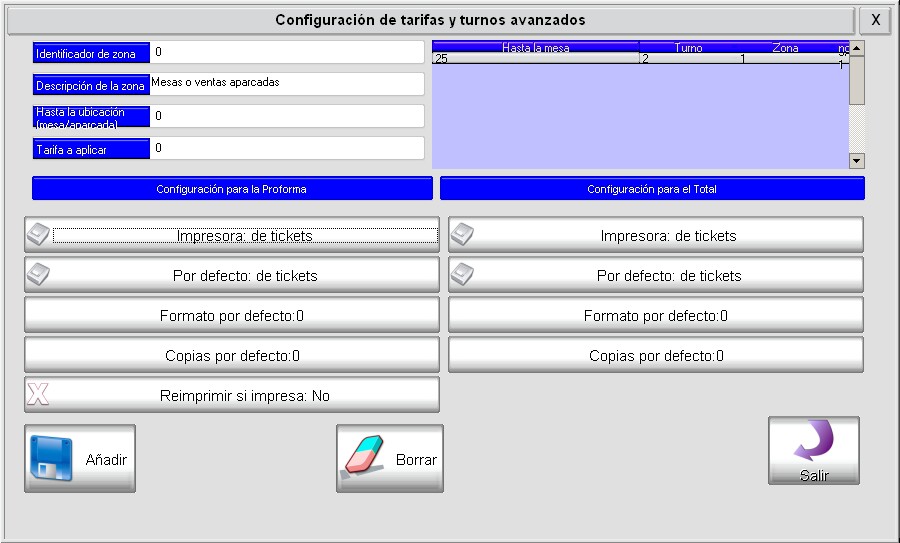This screenshot has height=543, width=900.
Task: Click the Descripción de la zona label
Action: tap(91, 85)
